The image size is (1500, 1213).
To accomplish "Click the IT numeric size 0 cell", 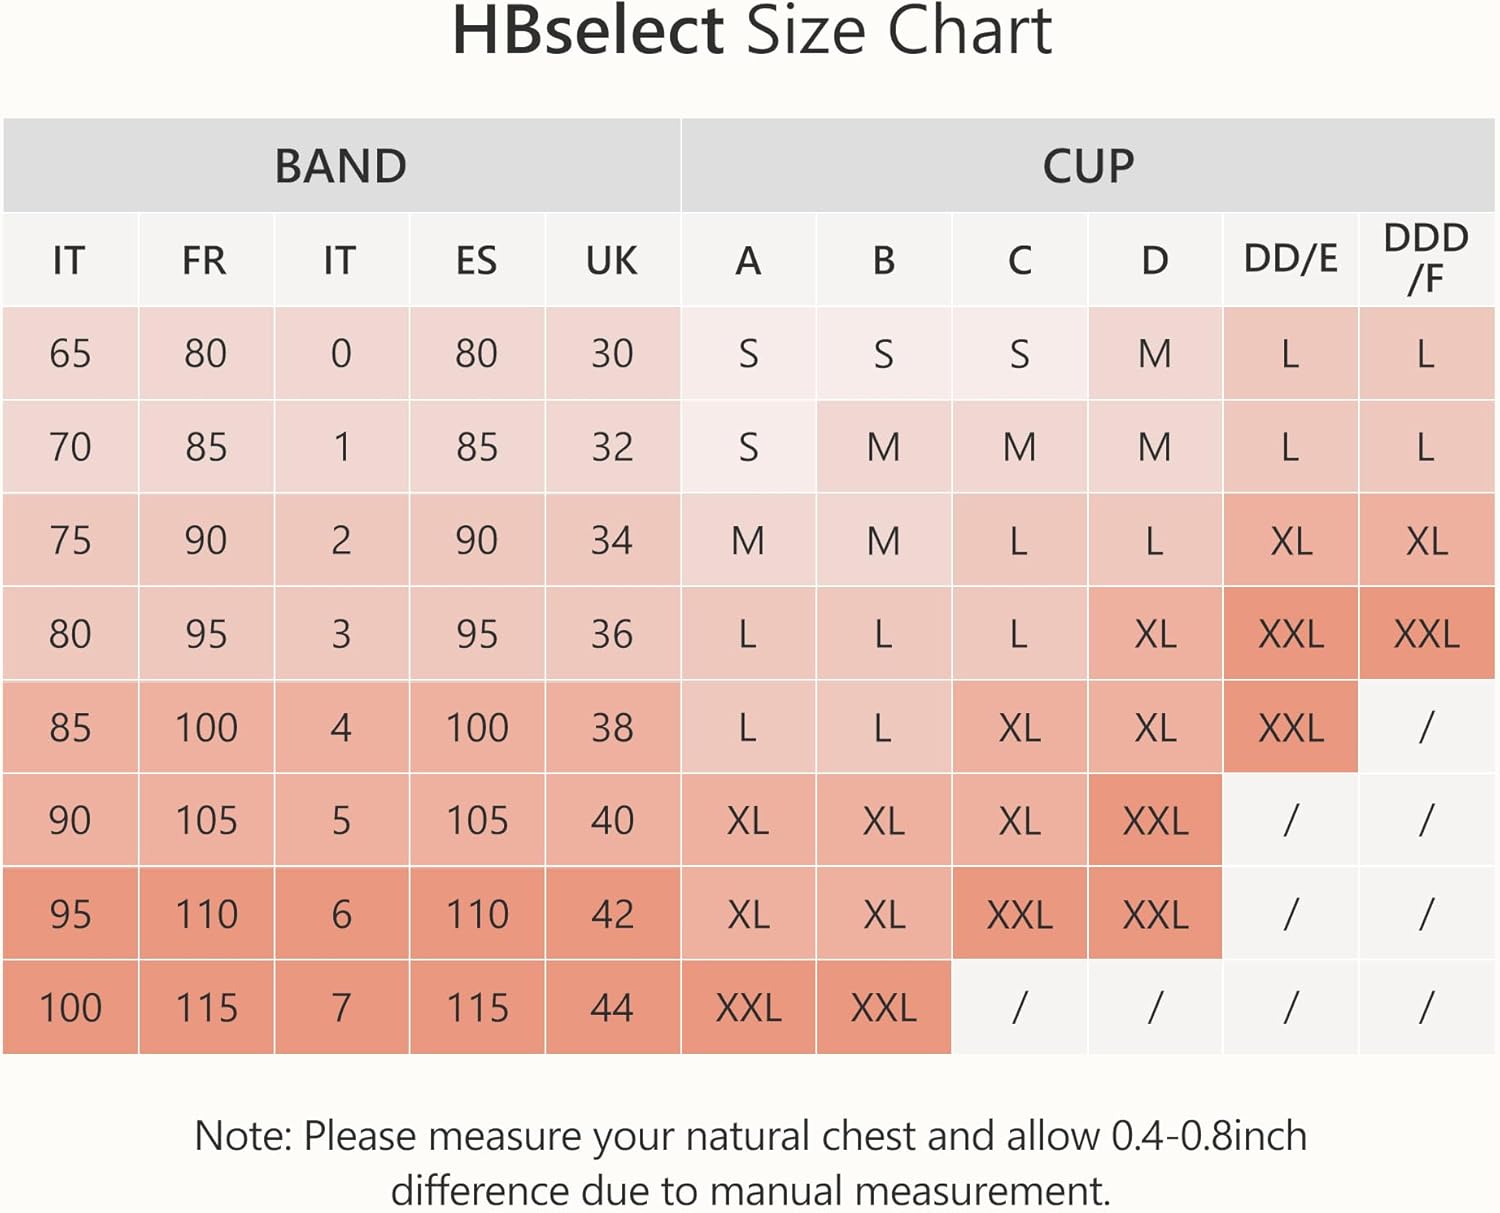I will click(341, 354).
